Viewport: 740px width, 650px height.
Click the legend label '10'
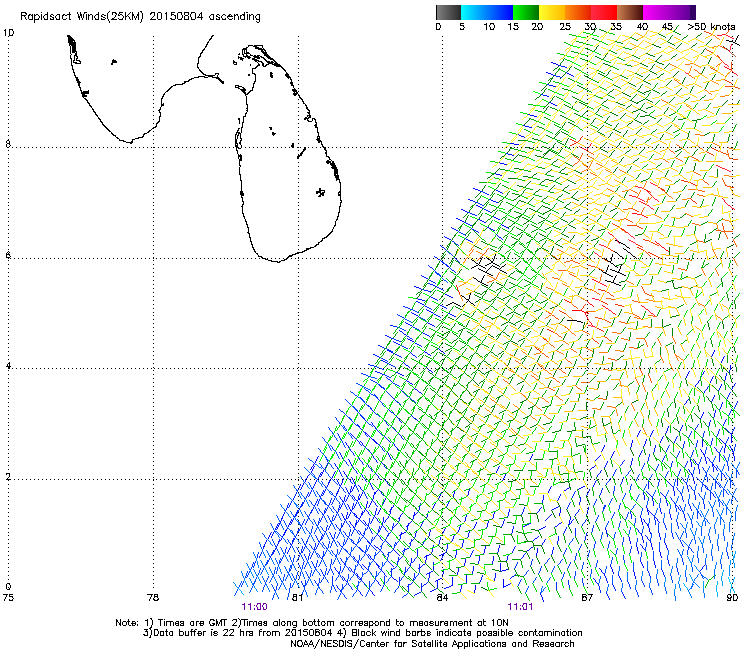coord(489,27)
